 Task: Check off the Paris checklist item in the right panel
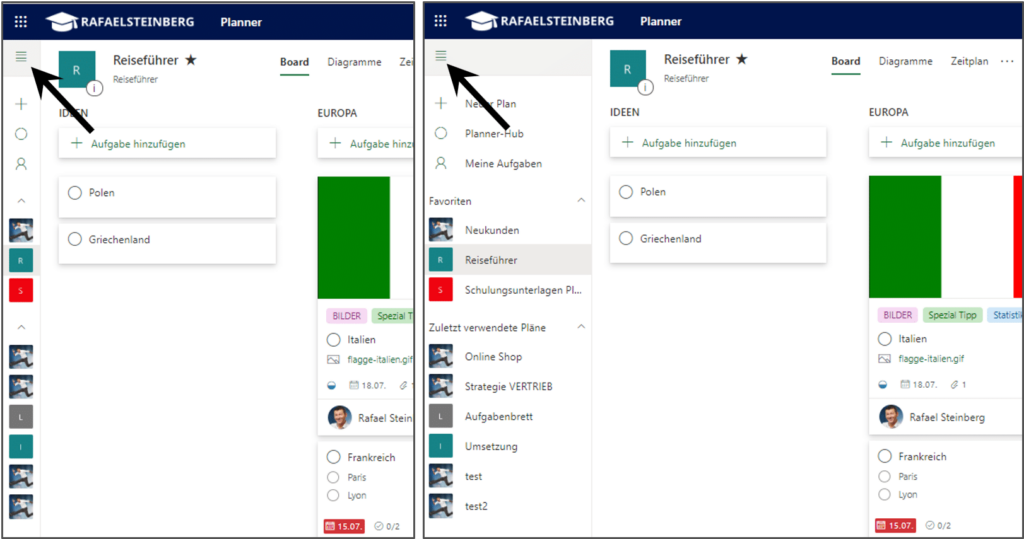pos(884,476)
